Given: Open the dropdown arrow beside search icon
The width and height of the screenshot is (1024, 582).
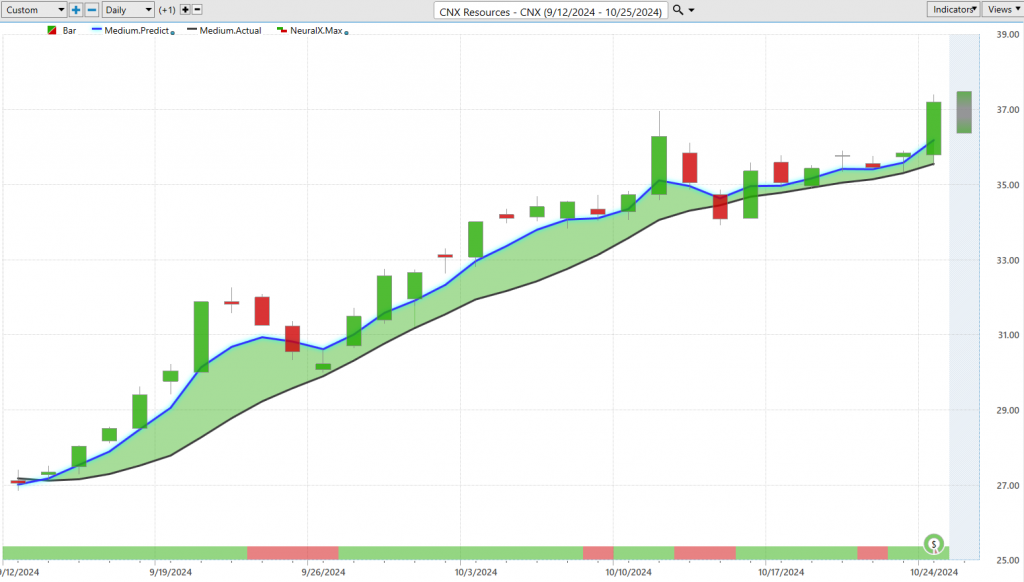Looking at the screenshot, I should (692, 10).
